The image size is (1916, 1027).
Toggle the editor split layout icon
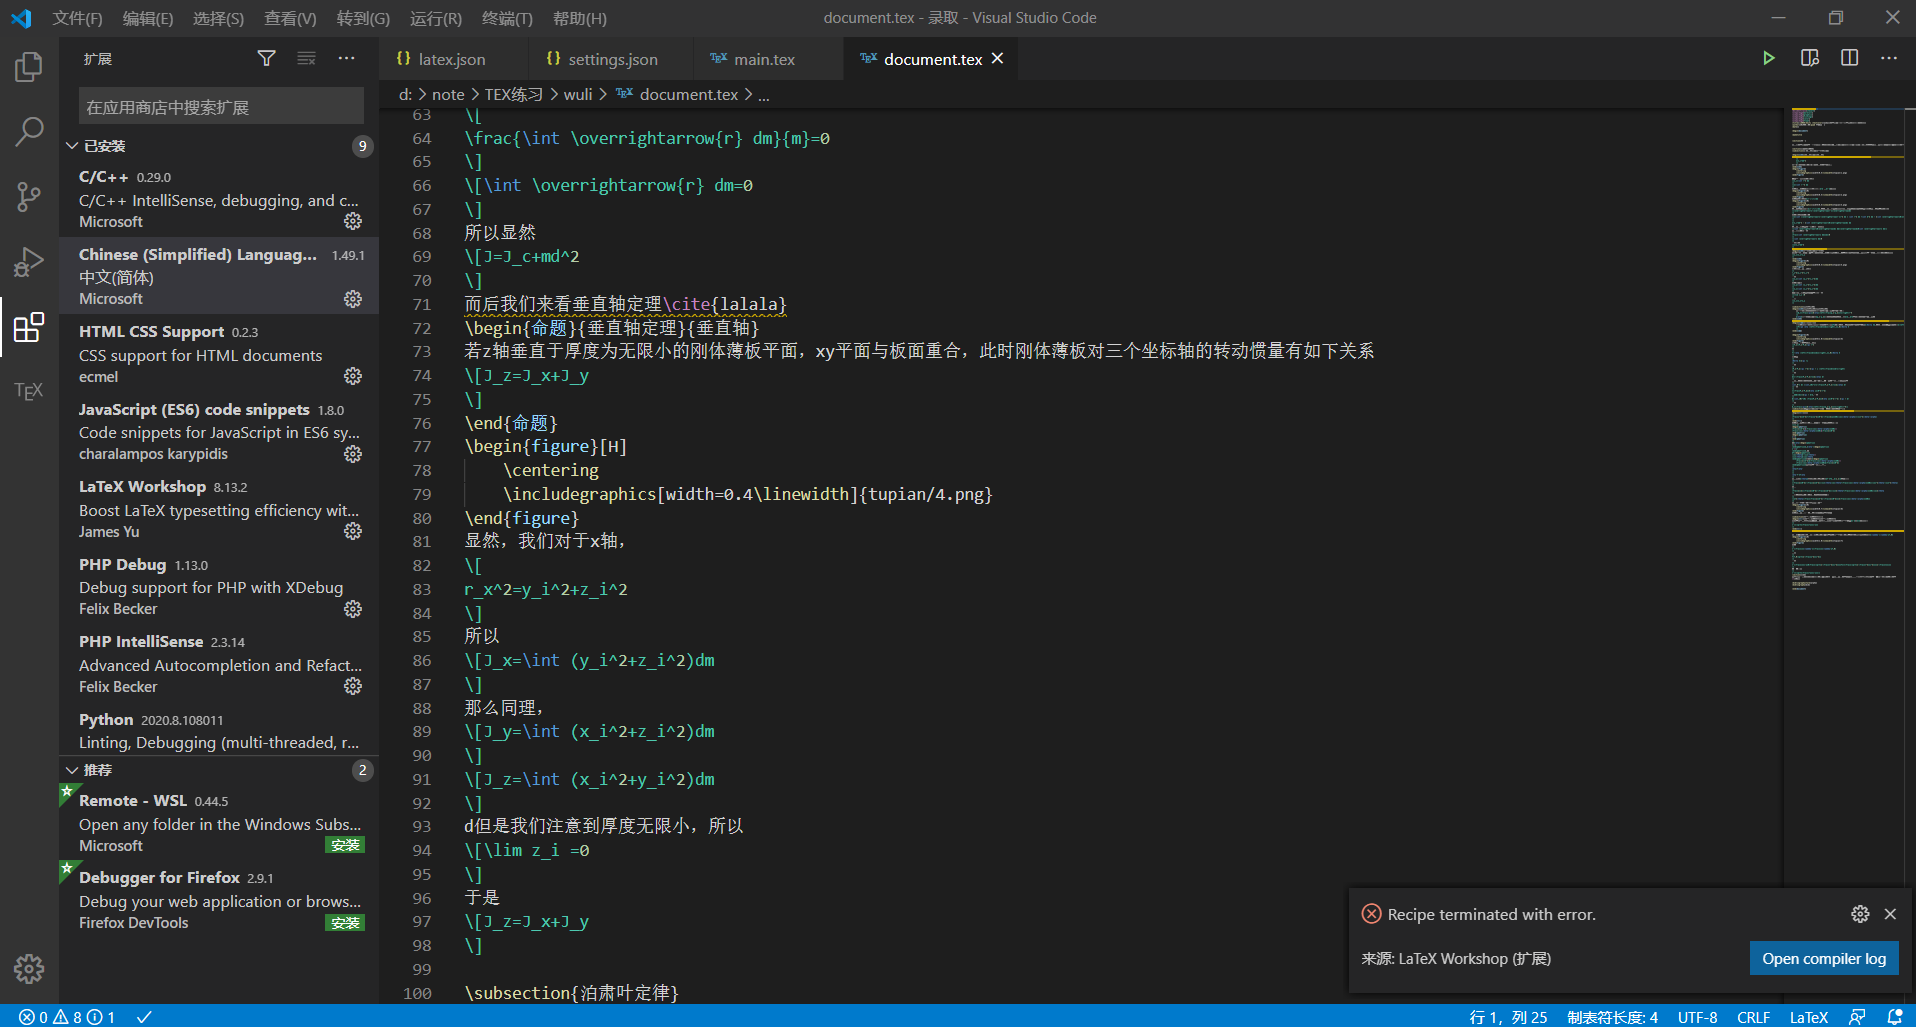tap(1849, 58)
